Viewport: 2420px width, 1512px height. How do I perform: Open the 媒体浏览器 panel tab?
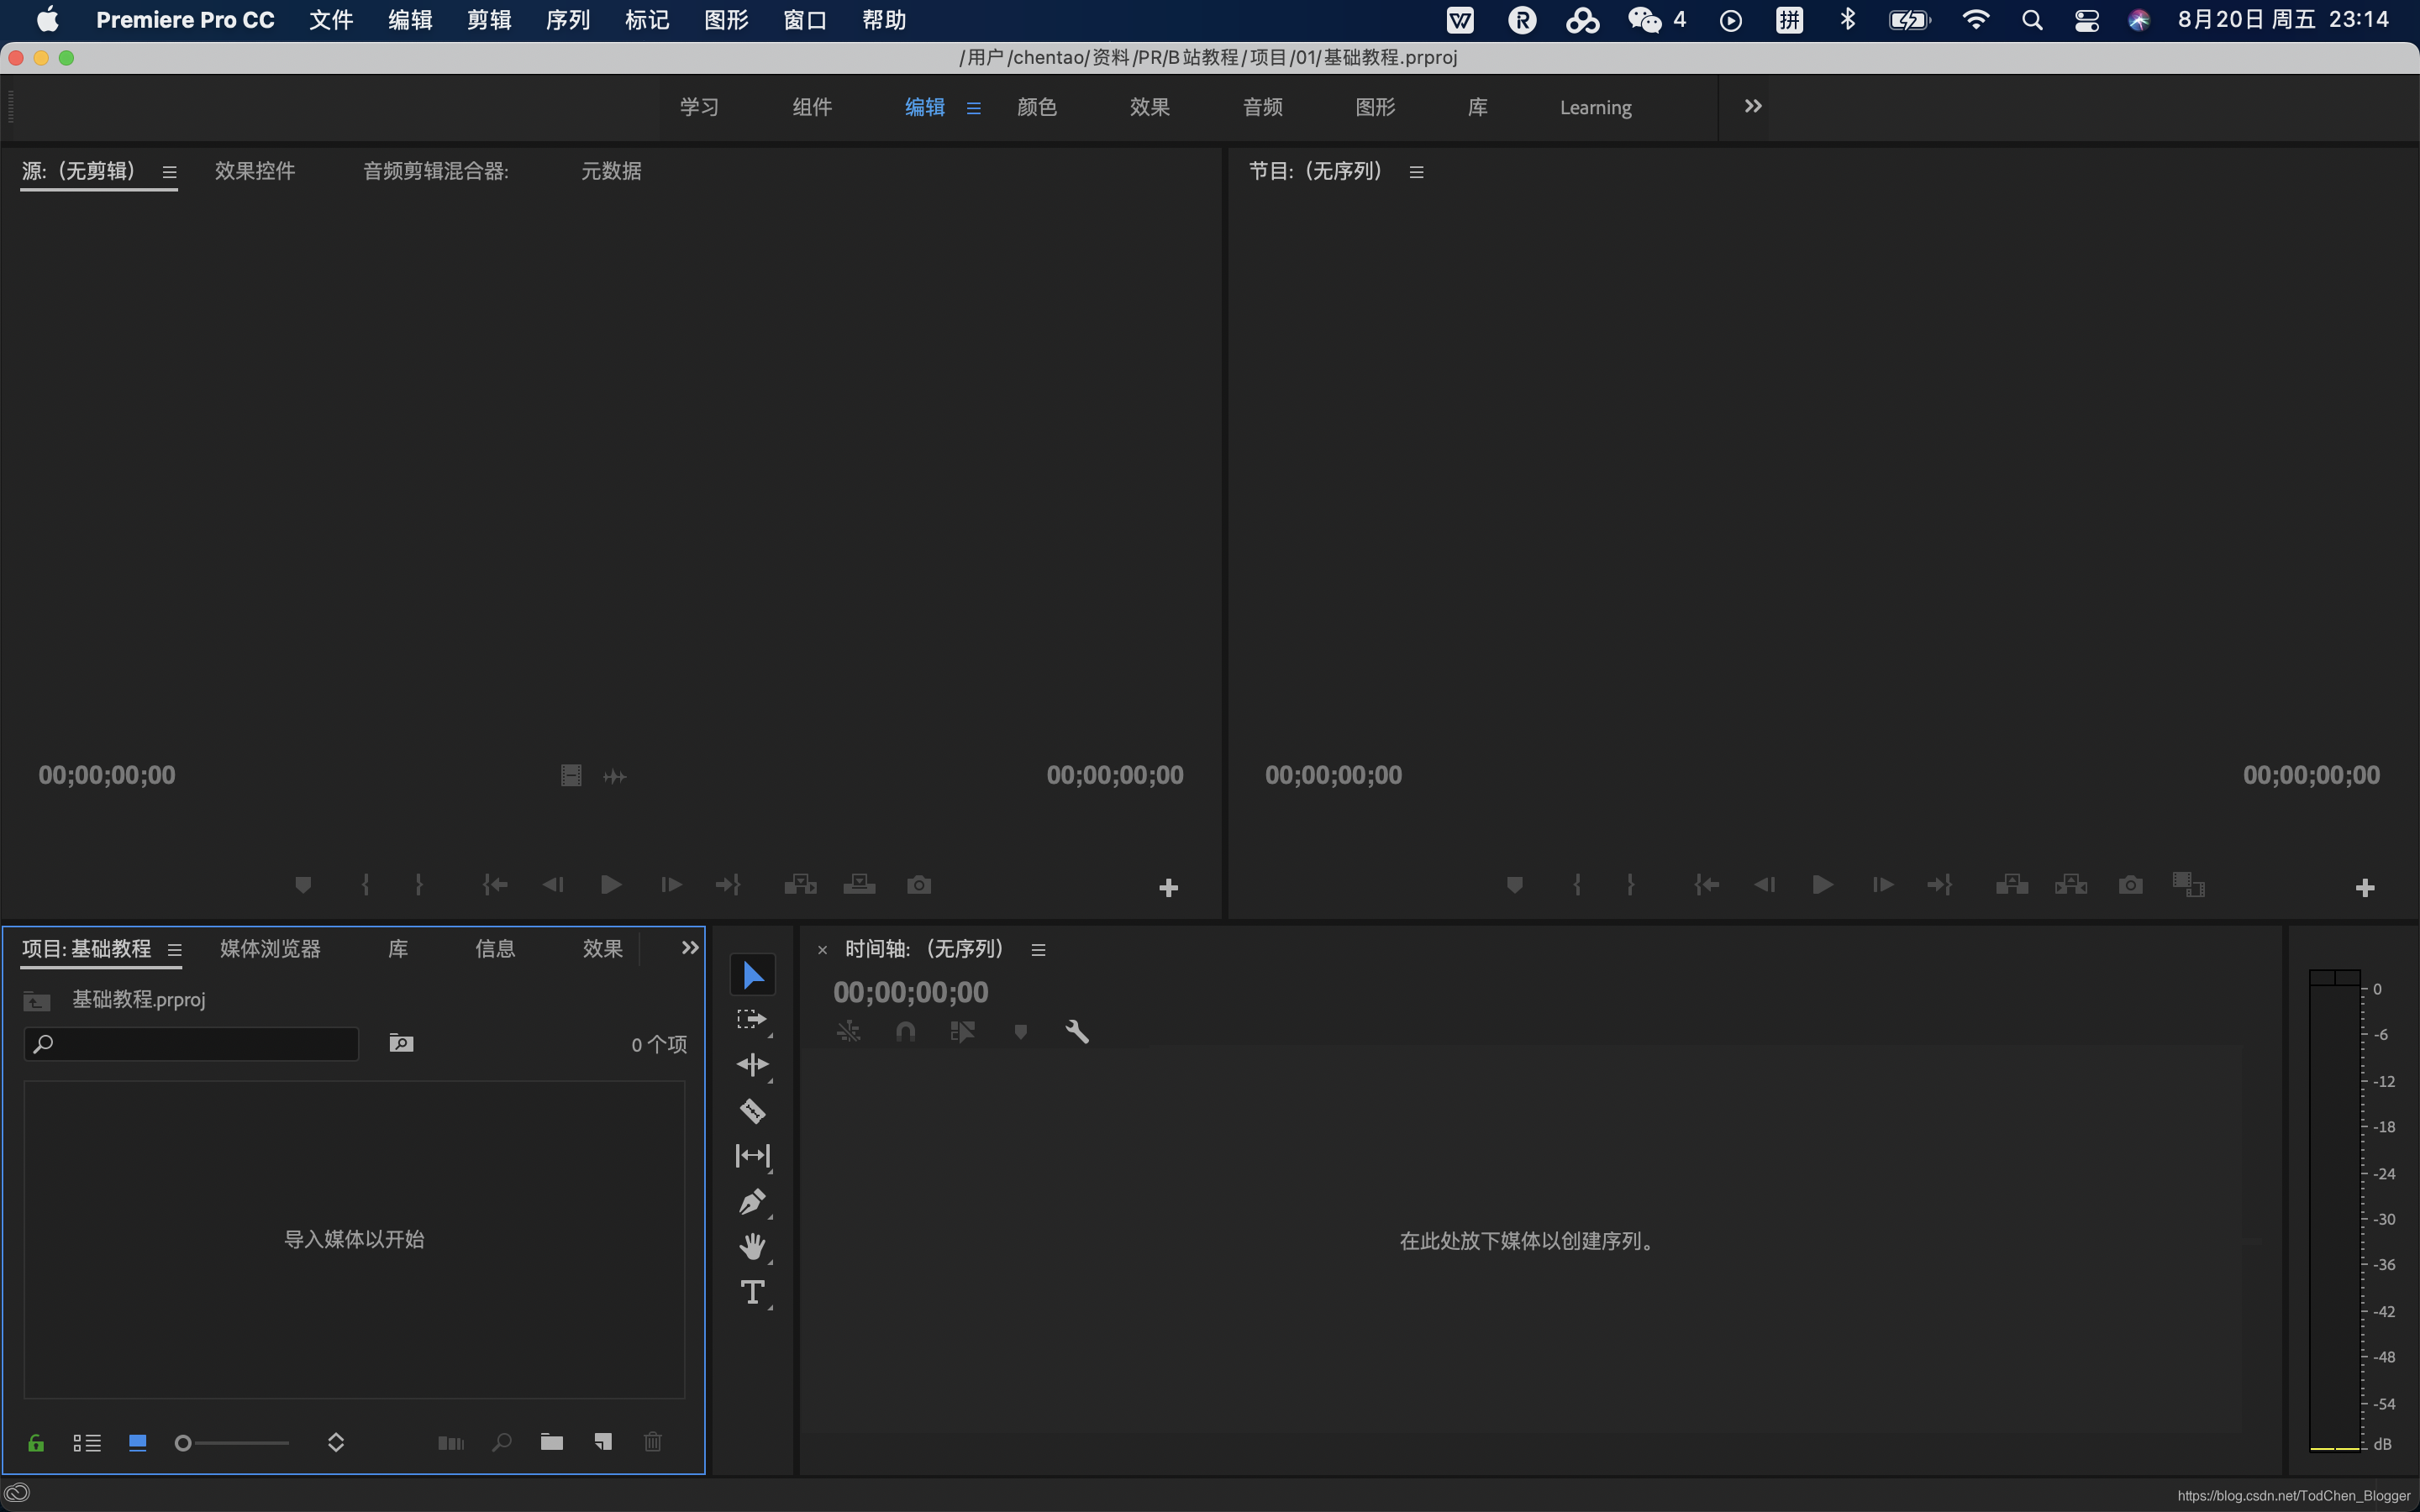pyautogui.click(x=270, y=948)
